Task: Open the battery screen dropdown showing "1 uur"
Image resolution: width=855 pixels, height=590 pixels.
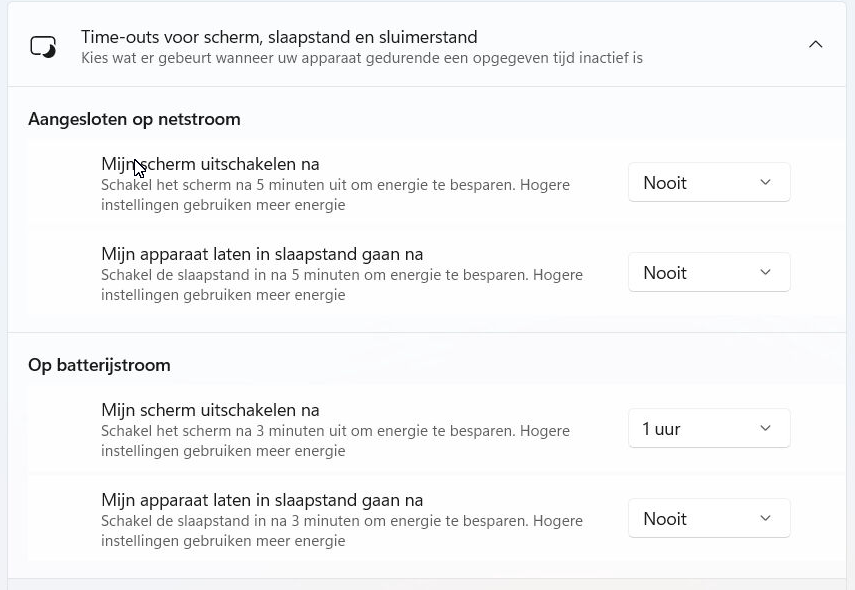Action: [708, 429]
